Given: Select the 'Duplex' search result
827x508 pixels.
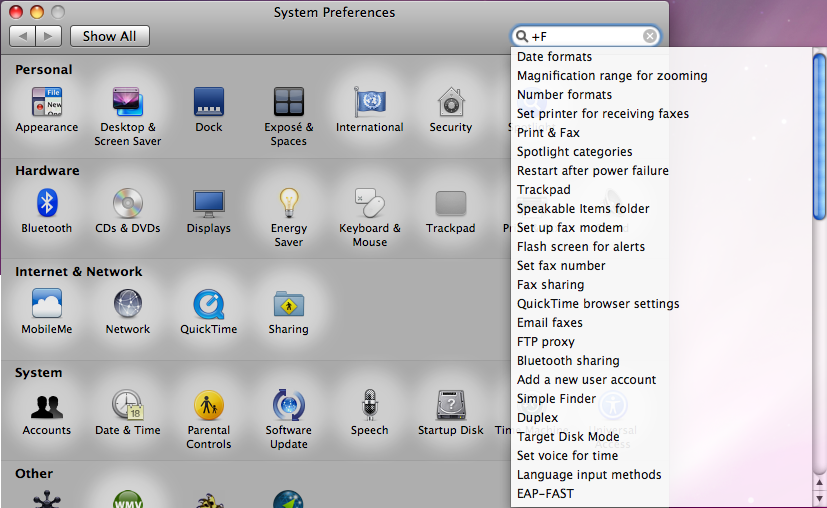Looking at the screenshot, I should 537,417.
